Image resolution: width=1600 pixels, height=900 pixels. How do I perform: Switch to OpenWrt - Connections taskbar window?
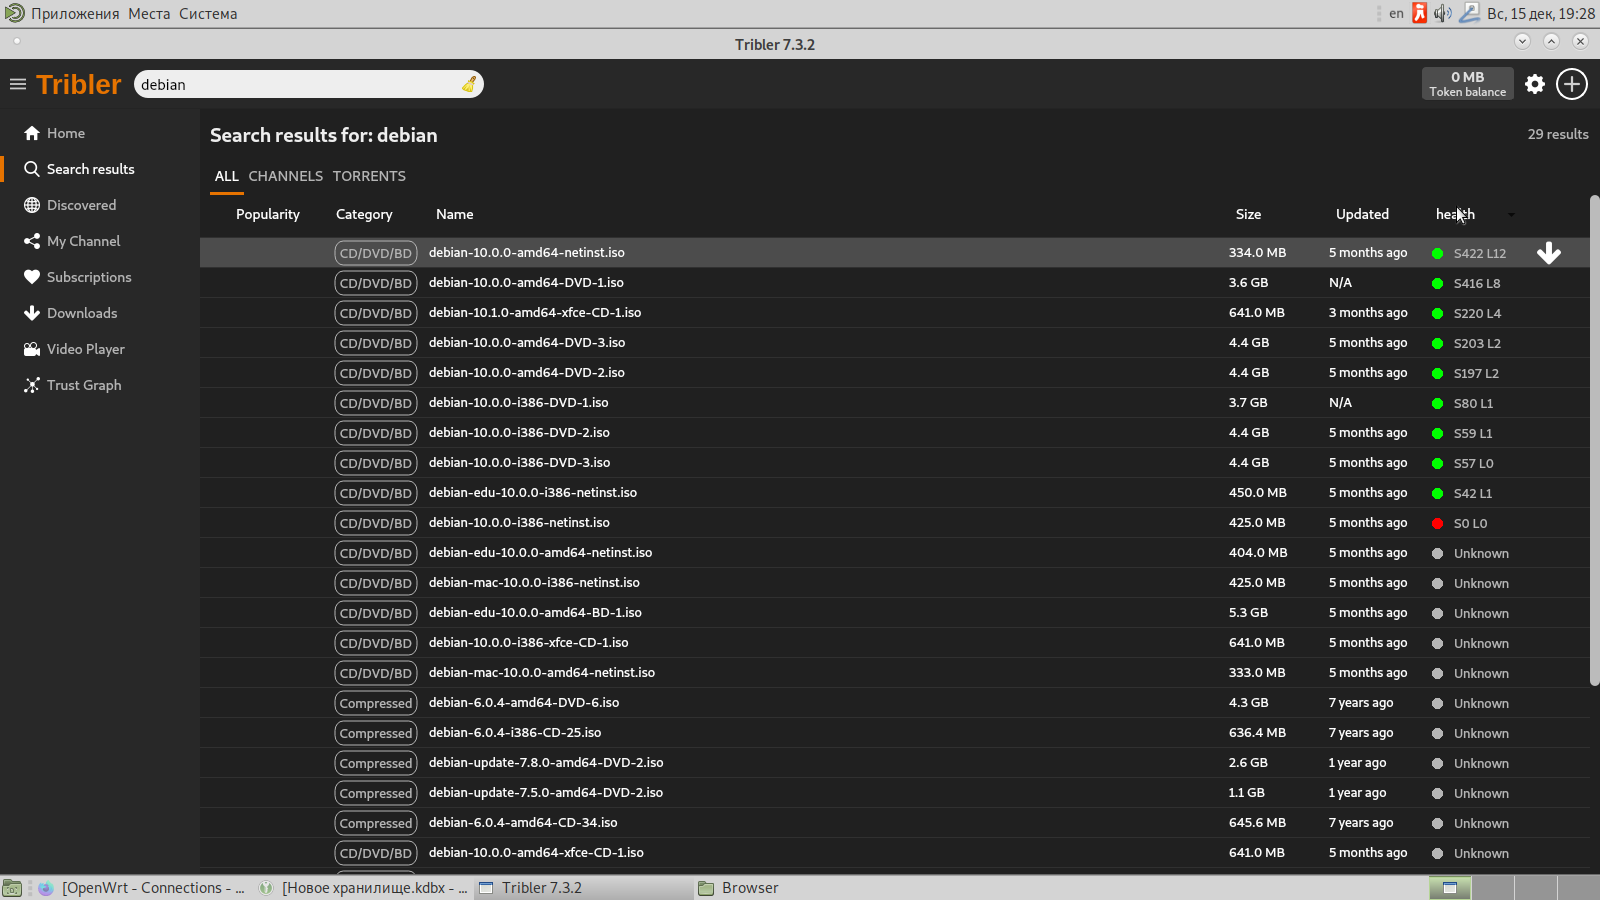pyautogui.click(x=141, y=888)
